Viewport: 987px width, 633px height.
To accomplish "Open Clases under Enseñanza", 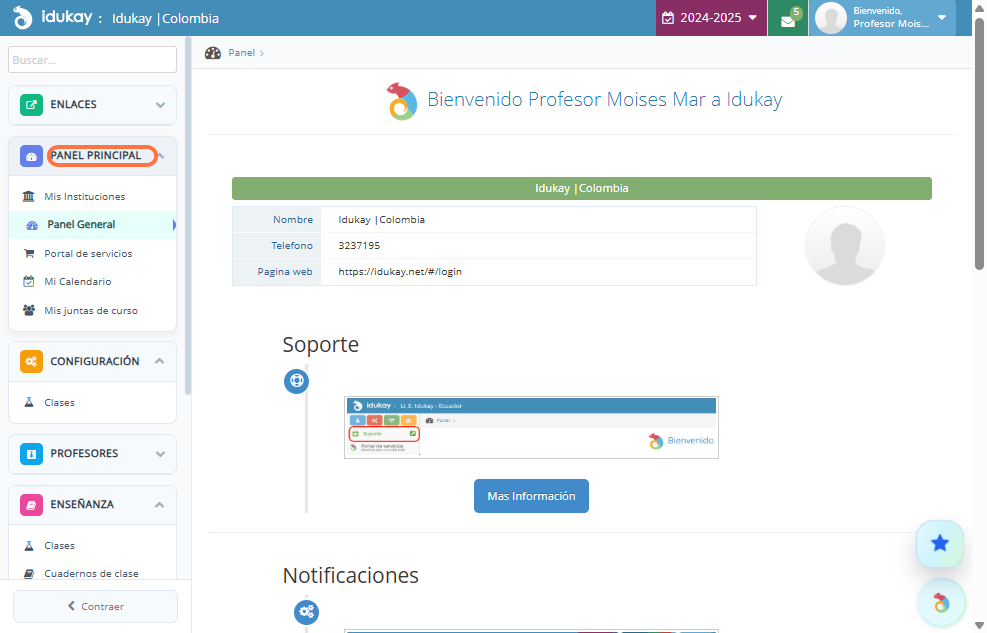I will 93,546.
